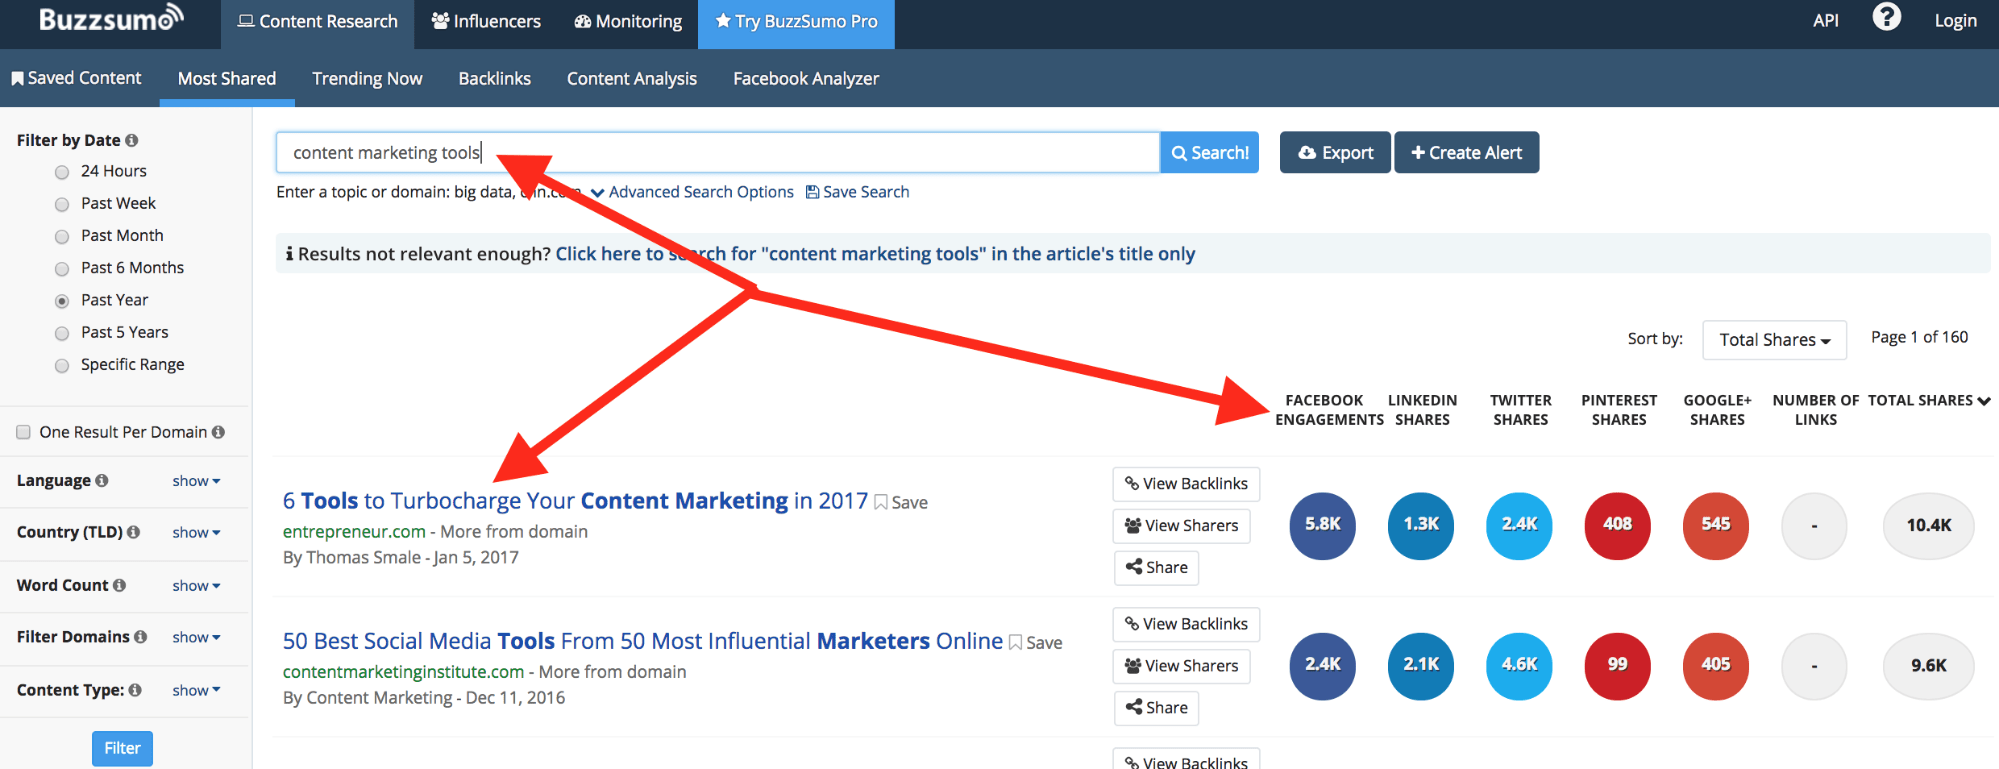Viewport: 1999px width, 769px height.
Task: Click the blue Filter button
Action: (122, 748)
